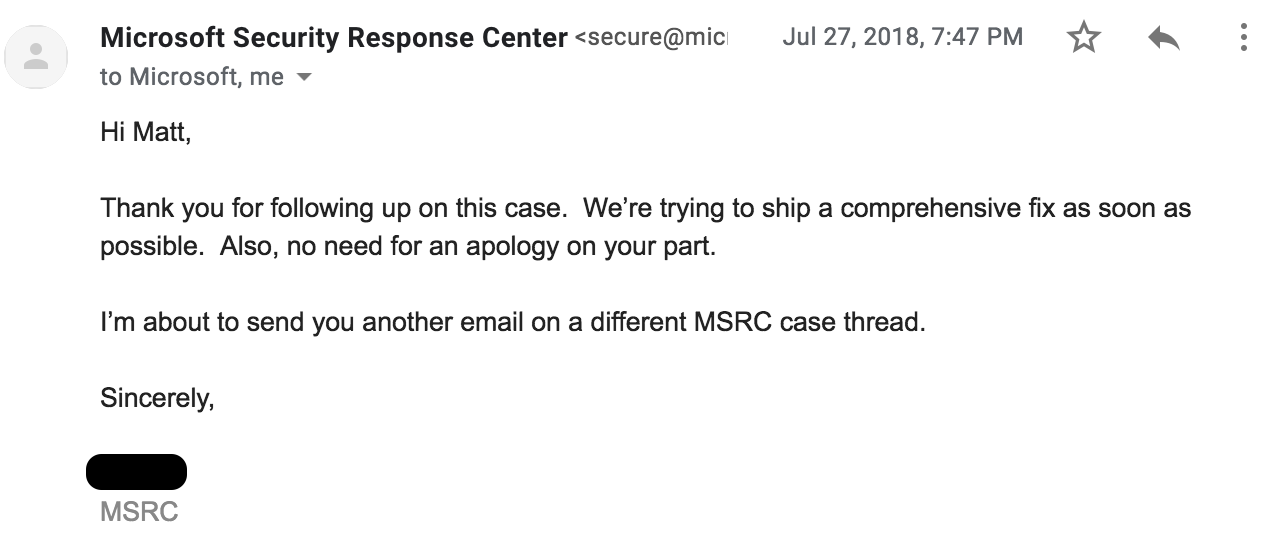
Task: Click the Reply arrow icon
Action: tap(1163, 38)
